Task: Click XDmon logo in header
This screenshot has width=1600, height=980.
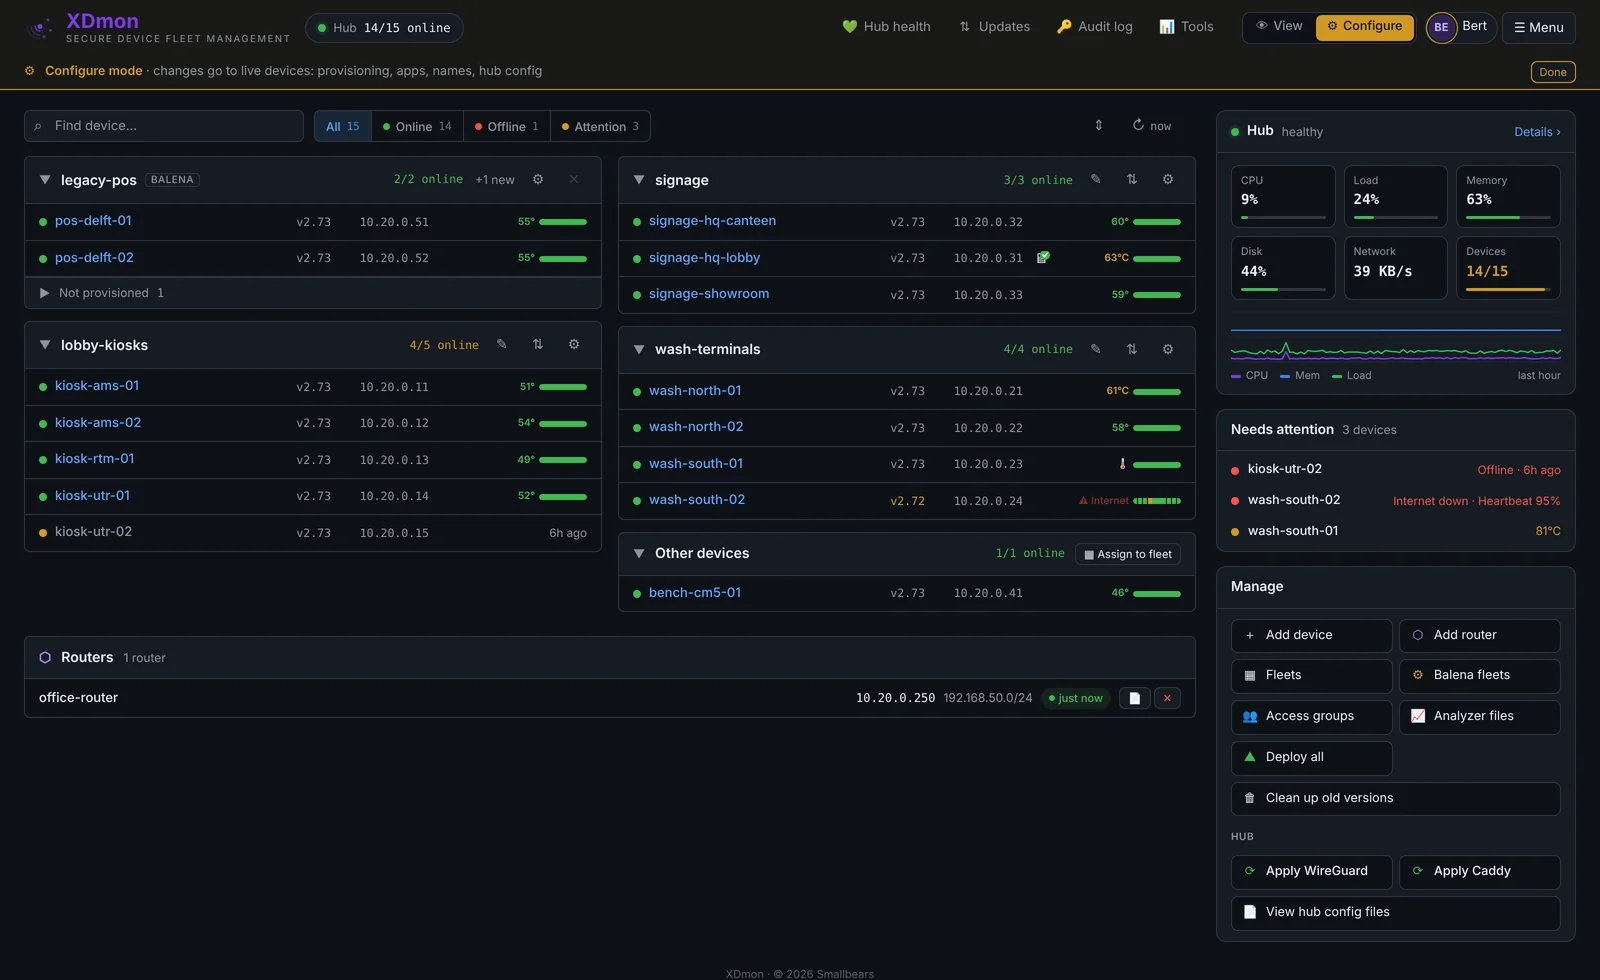Action: point(40,28)
